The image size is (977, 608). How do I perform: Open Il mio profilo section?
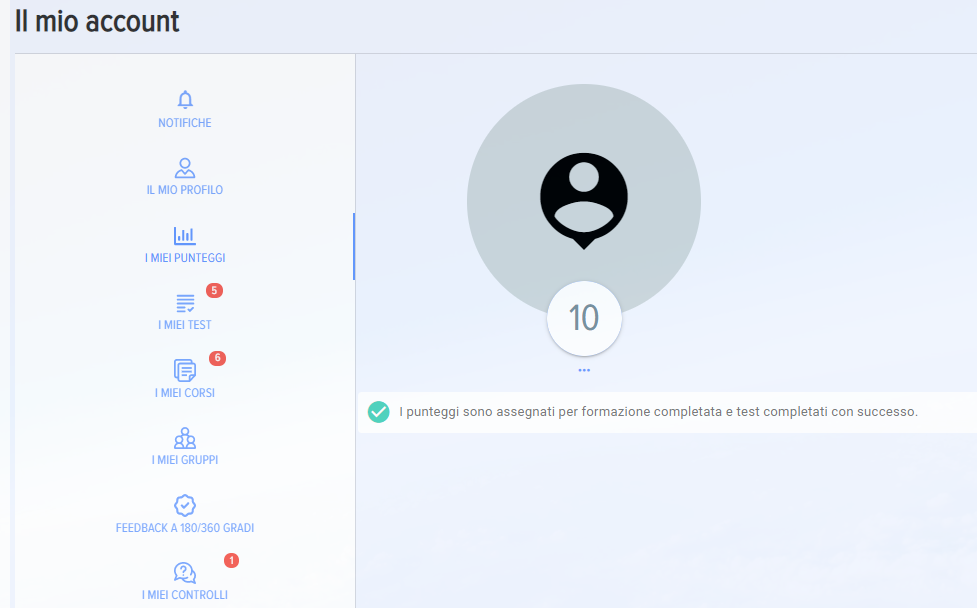(x=185, y=190)
